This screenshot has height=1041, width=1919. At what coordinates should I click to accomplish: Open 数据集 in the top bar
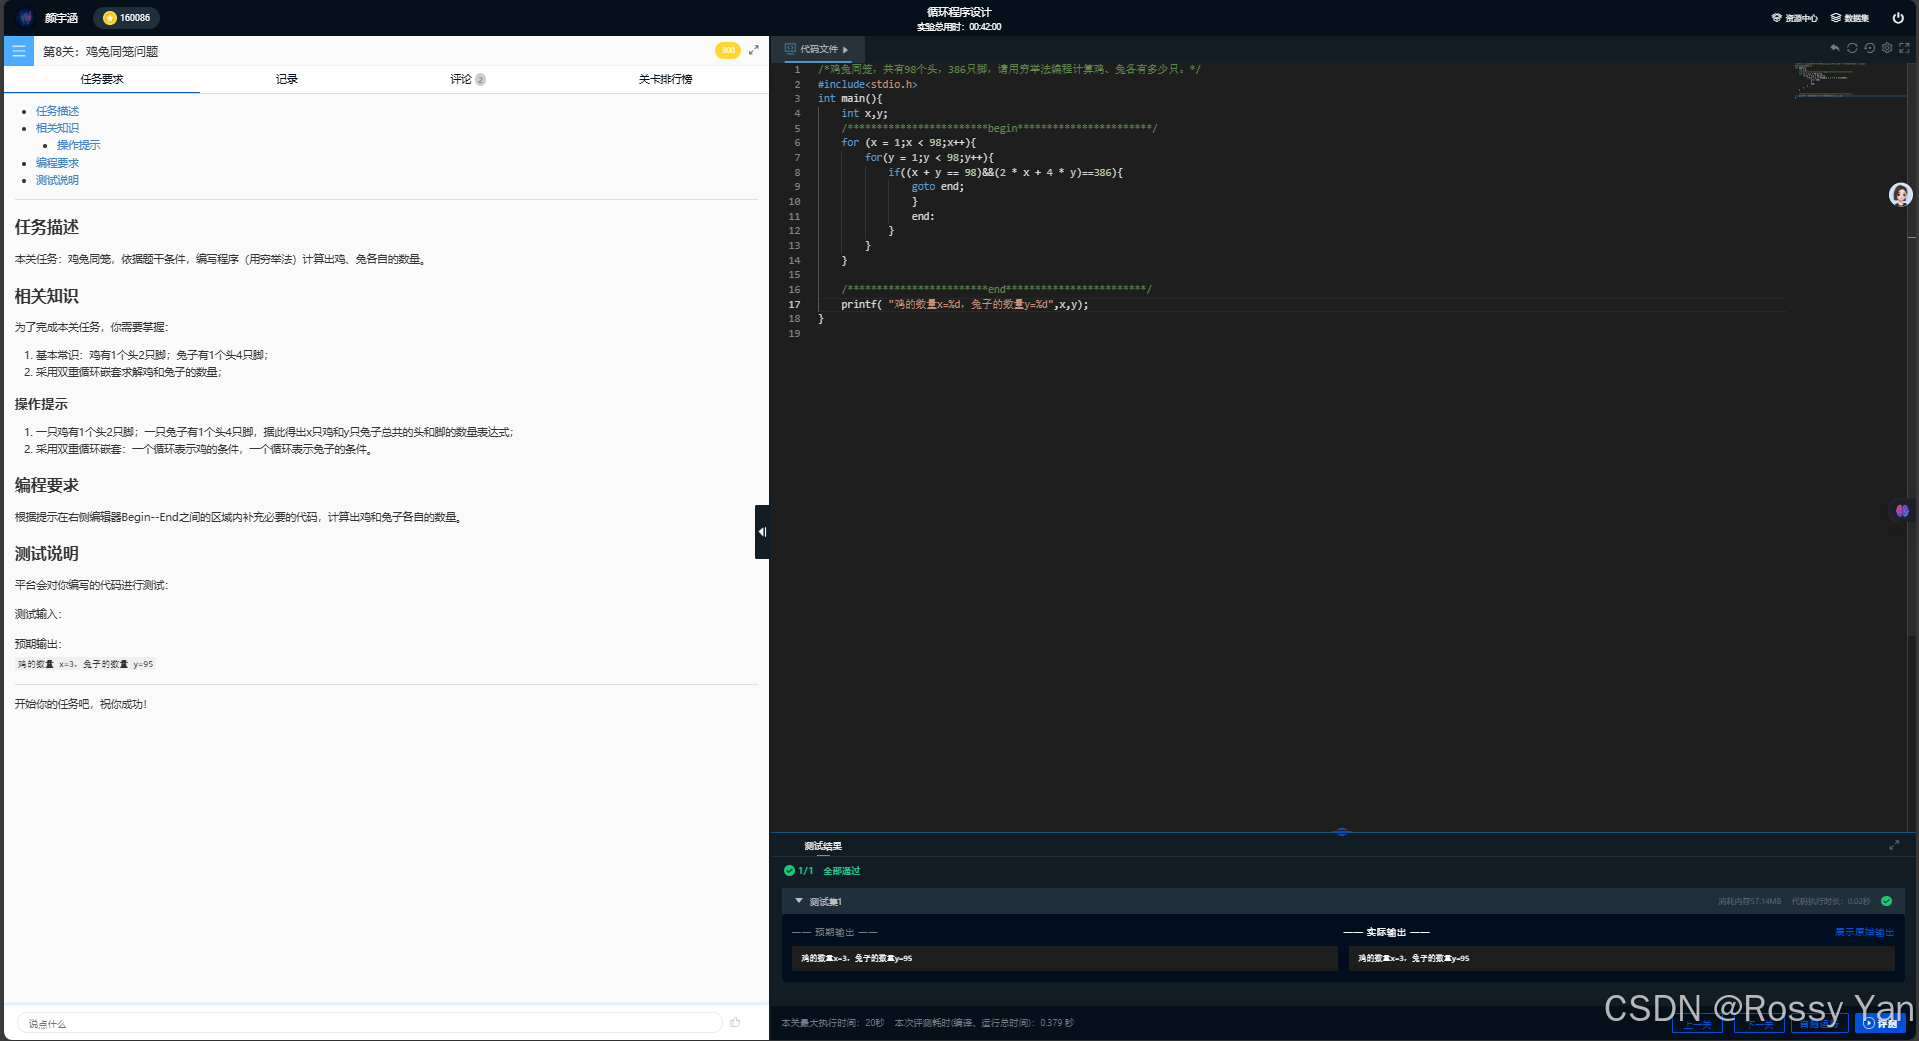[x=1850, y=18]
